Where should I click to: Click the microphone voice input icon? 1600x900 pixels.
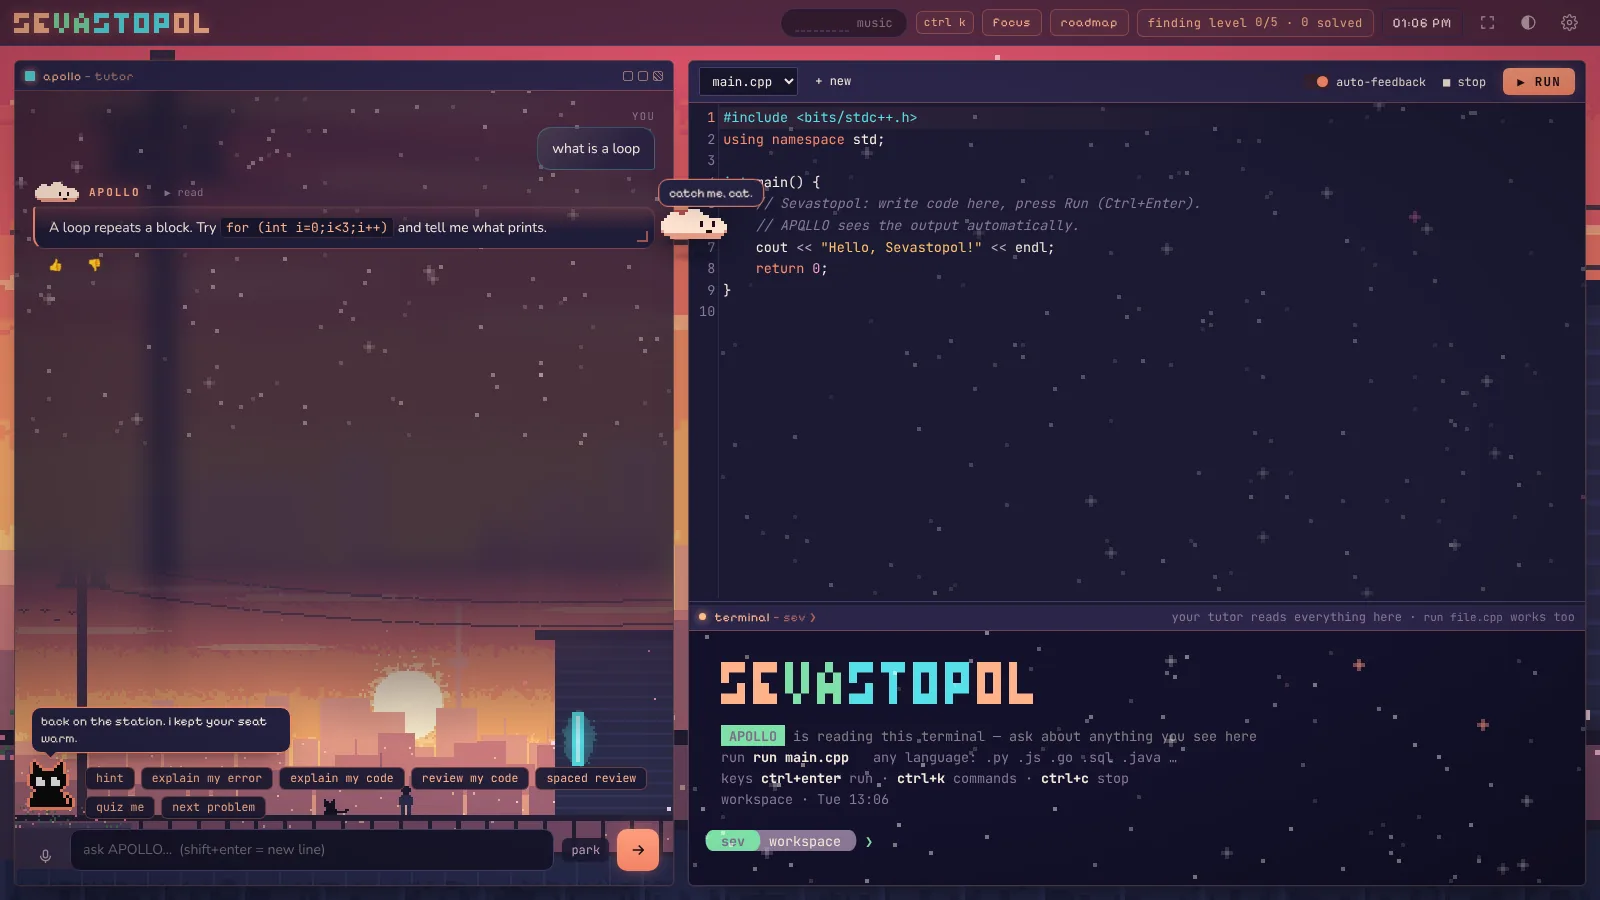(45, 855)
